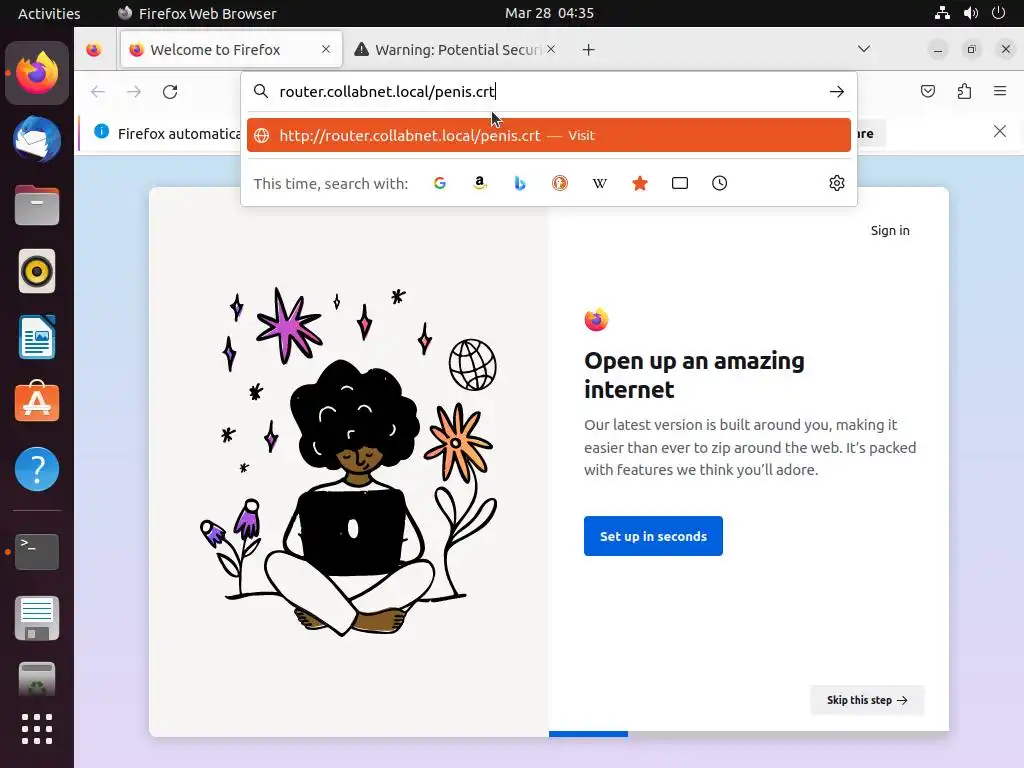
Task: Search with Amazon one-off icon
Action: pyautogui.click(x=480, y=184)
